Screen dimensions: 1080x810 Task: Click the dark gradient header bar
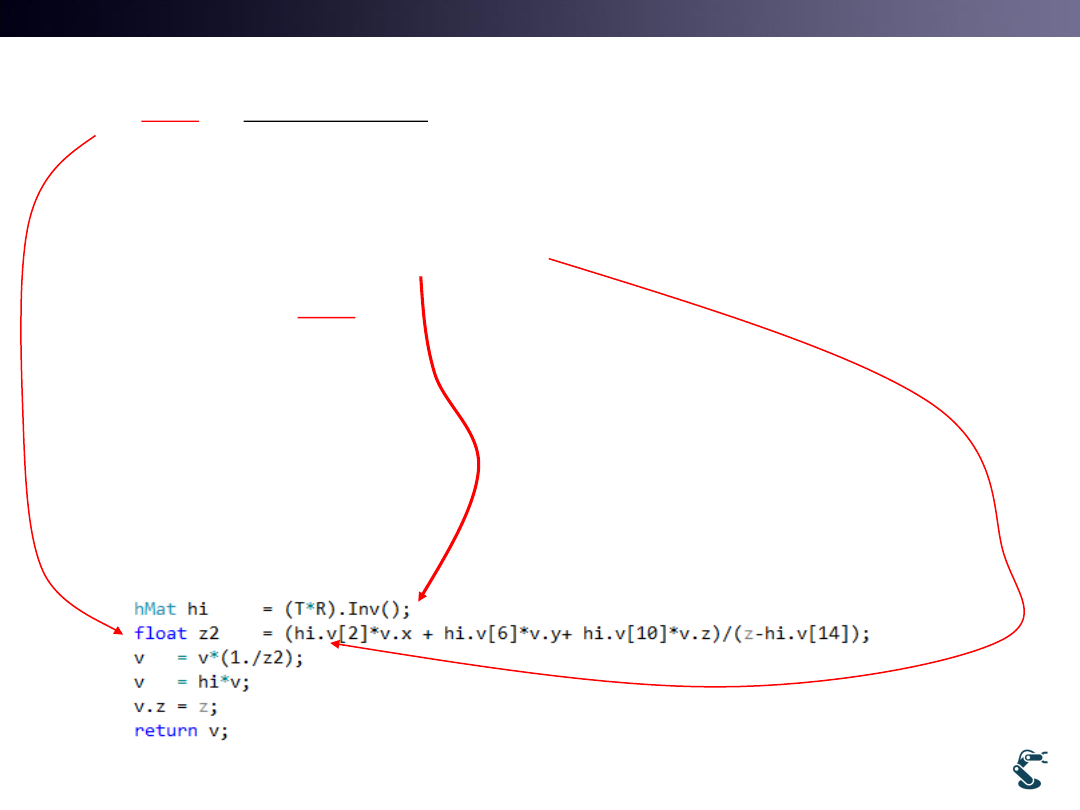[x=540, y=18]
